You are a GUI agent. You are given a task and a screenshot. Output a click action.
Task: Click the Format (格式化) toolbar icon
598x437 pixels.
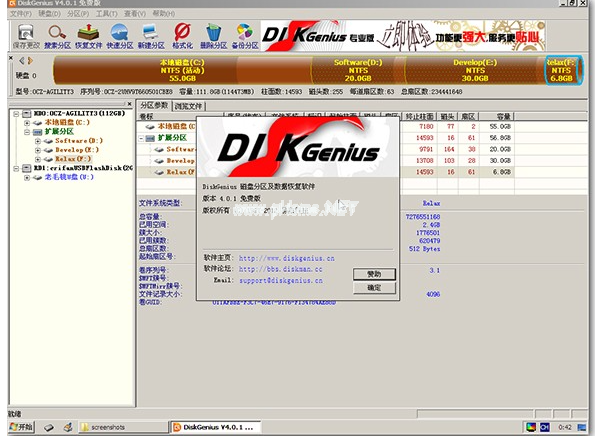pos(182,37)
